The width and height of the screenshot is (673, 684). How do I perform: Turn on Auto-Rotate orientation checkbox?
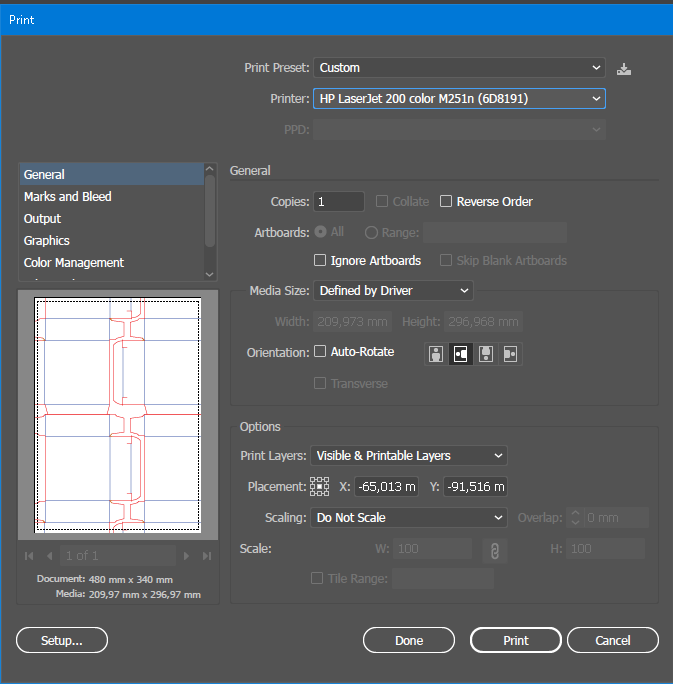pos(320,352)
